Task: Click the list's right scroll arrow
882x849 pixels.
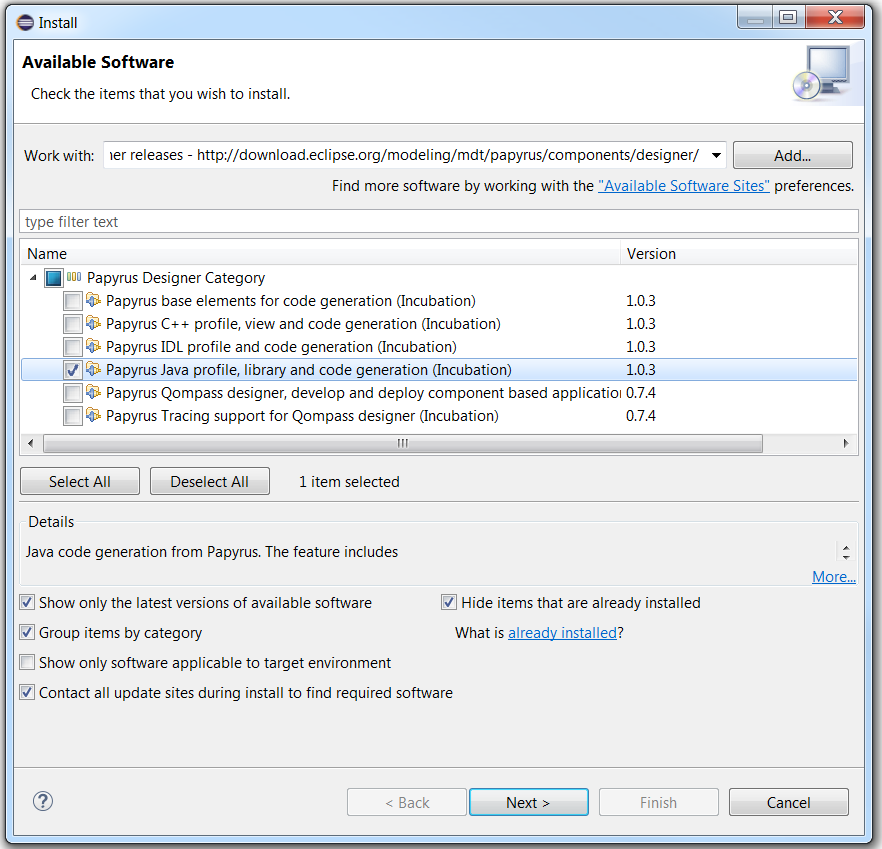Action: [846, 443]
